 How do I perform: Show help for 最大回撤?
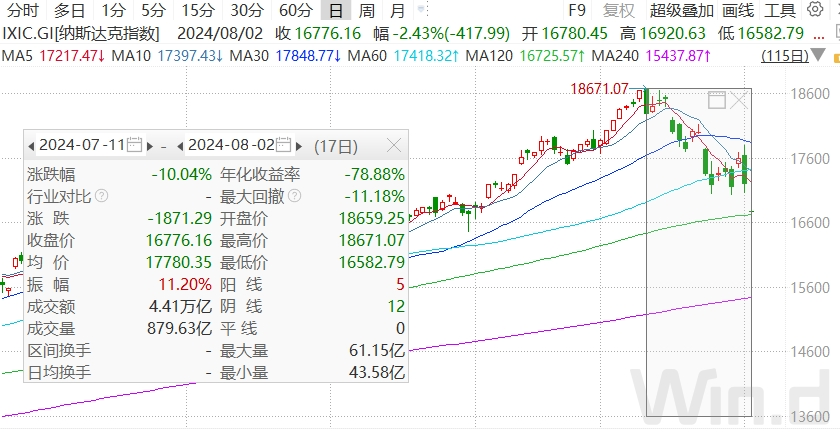[x=294, y=196]
